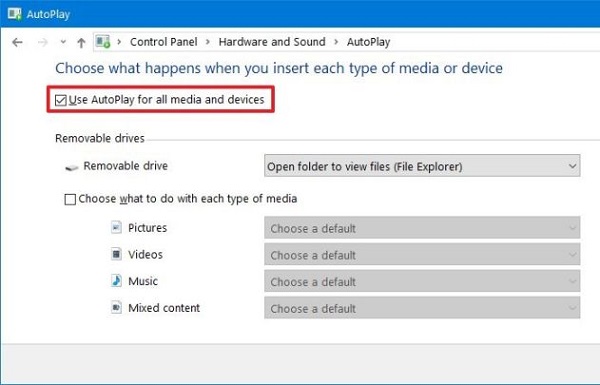Click the Mixed content label
The width and height of the screenshot is (600, 385).
pos(164,308)
